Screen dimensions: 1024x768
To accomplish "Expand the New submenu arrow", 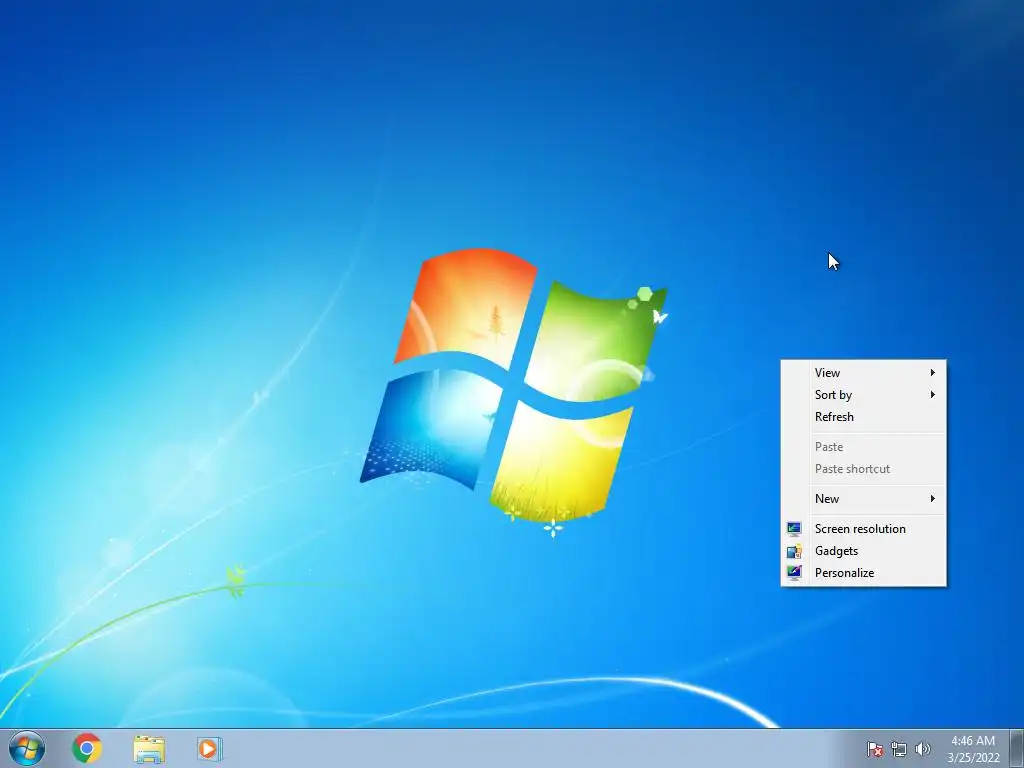I will pos(933,499).
